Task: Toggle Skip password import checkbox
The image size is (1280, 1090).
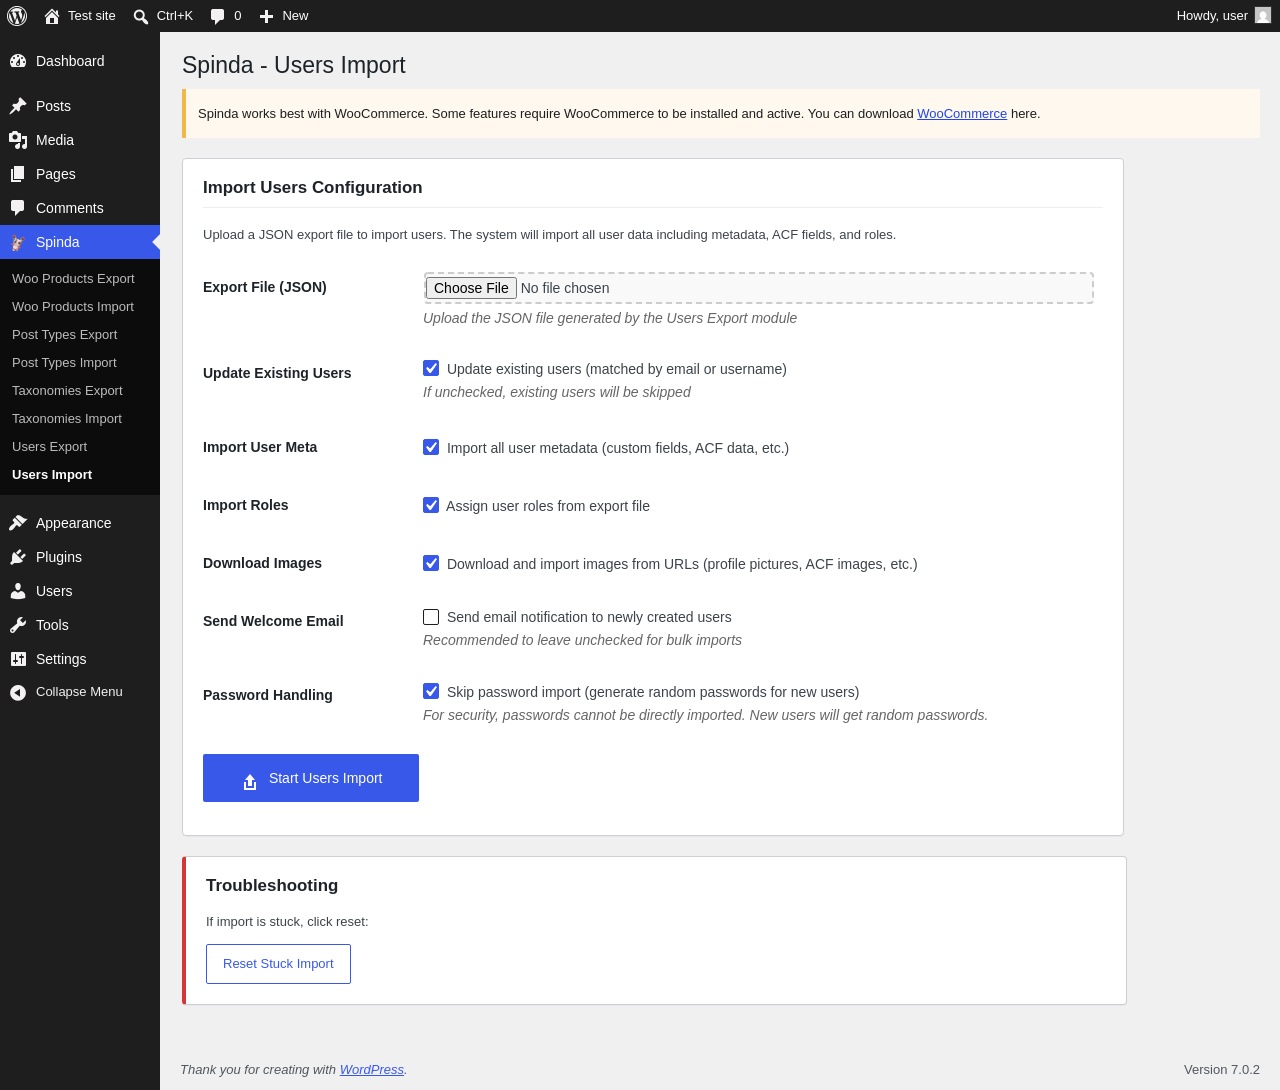Action: (431, 691)
